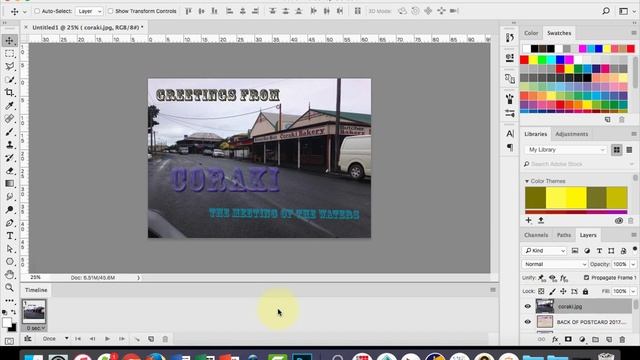Screen dimensions: 640x360
Task: Open the Once looping options dropdown
Action: tap(56, 339)
